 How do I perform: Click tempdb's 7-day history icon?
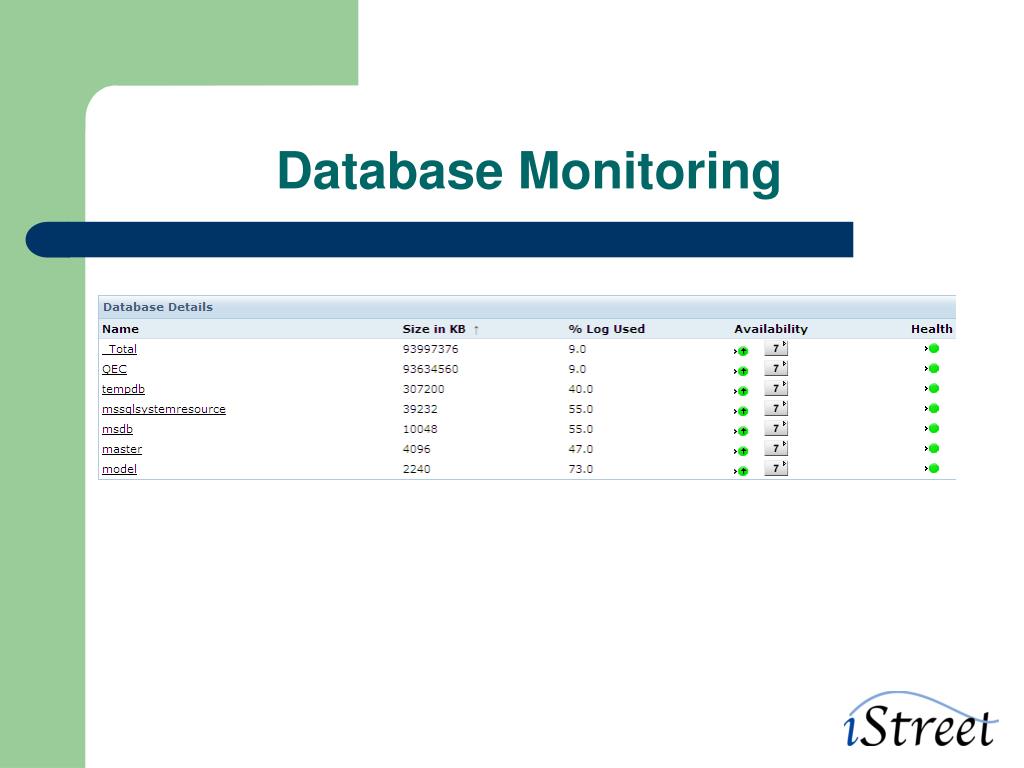776,389
